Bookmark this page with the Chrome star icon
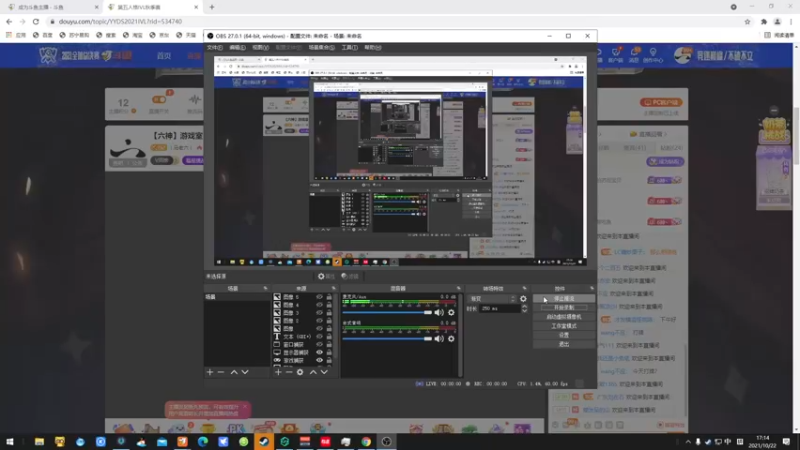The image size is (800, 450). click(x=747, y=21)
